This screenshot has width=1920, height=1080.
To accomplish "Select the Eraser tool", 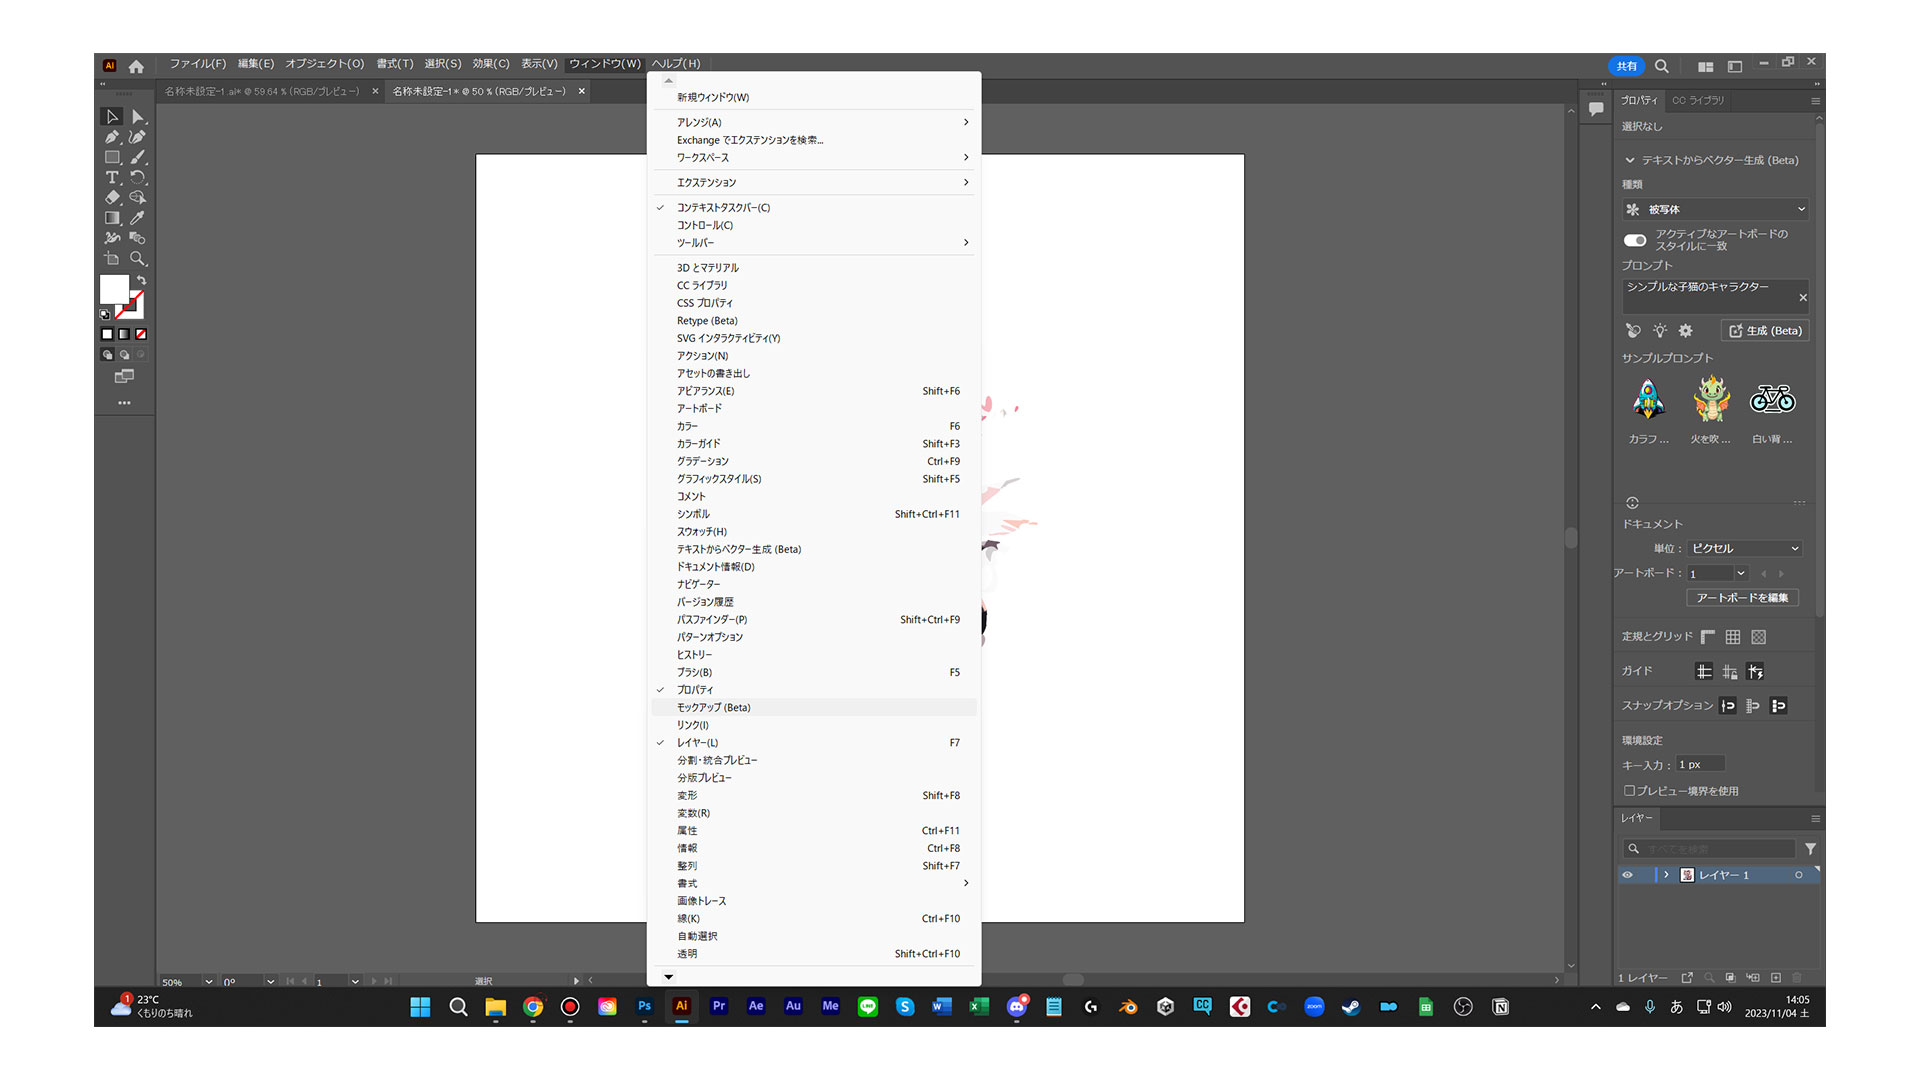I will [112, 197].
